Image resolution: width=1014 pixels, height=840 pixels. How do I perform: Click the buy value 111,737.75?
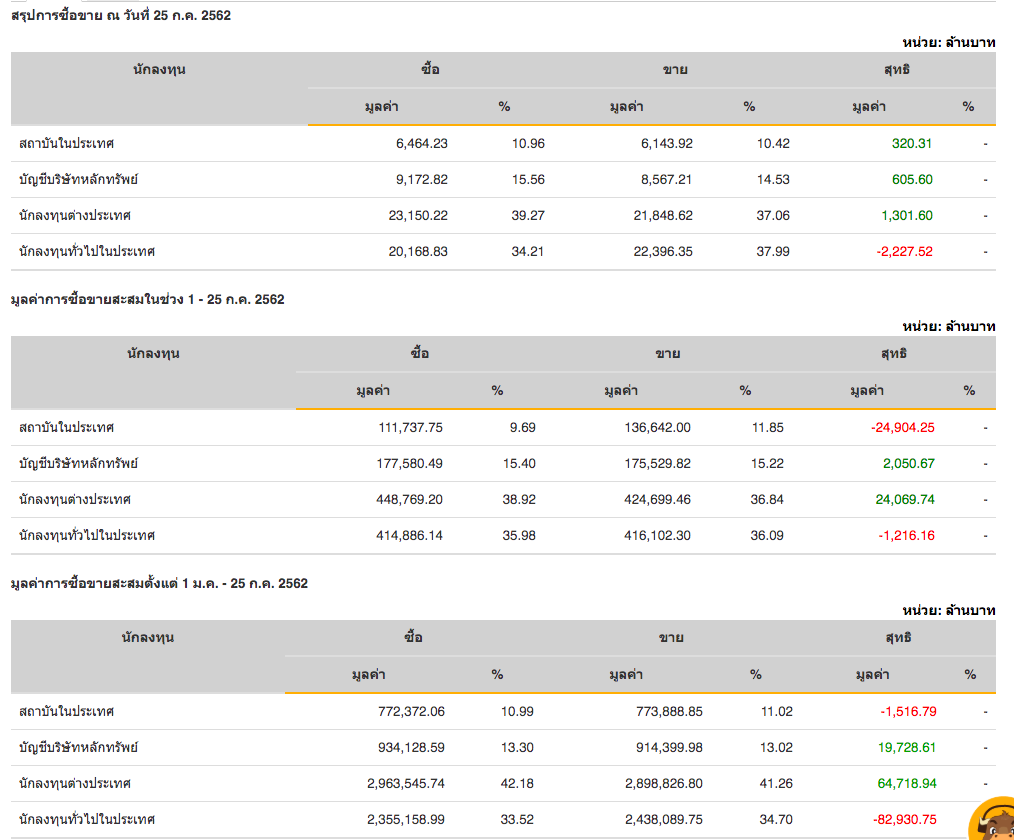(x=405, y=427)
